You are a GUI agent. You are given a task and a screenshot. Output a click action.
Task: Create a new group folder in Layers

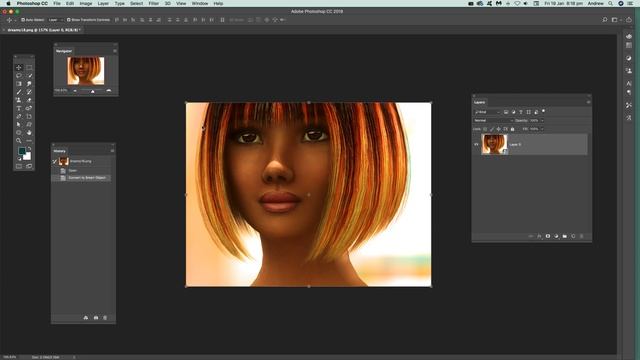(564, 236)
